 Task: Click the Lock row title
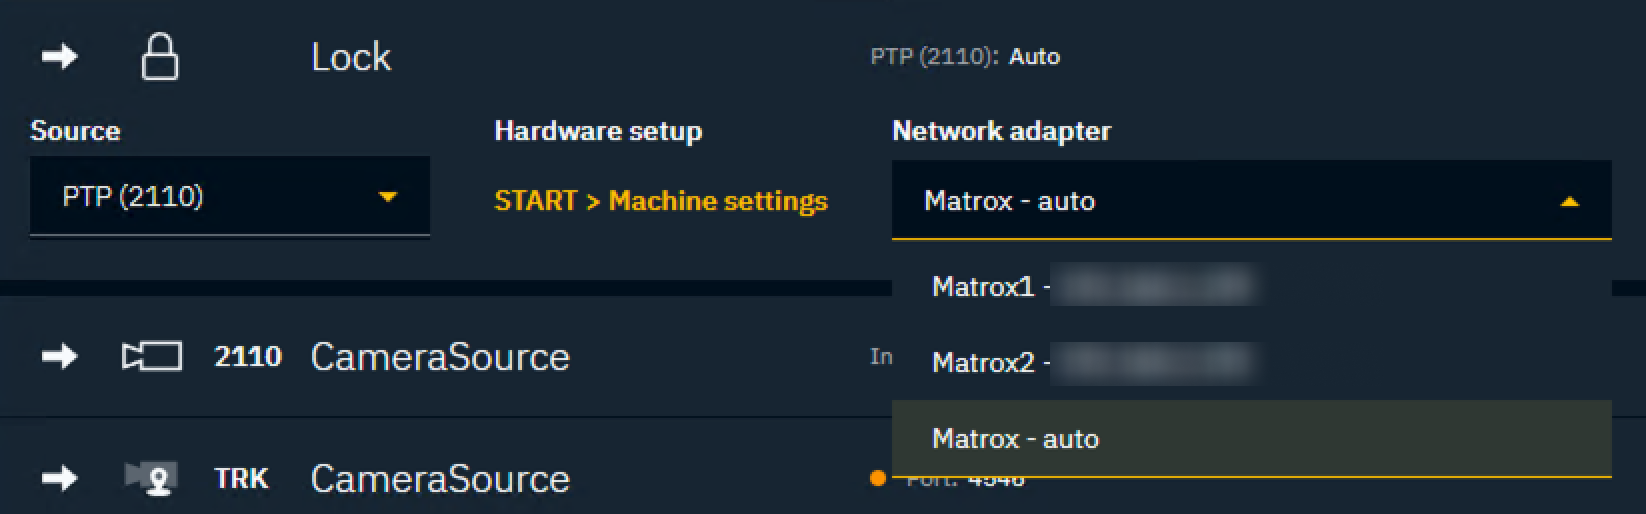[x=351, y=57]
